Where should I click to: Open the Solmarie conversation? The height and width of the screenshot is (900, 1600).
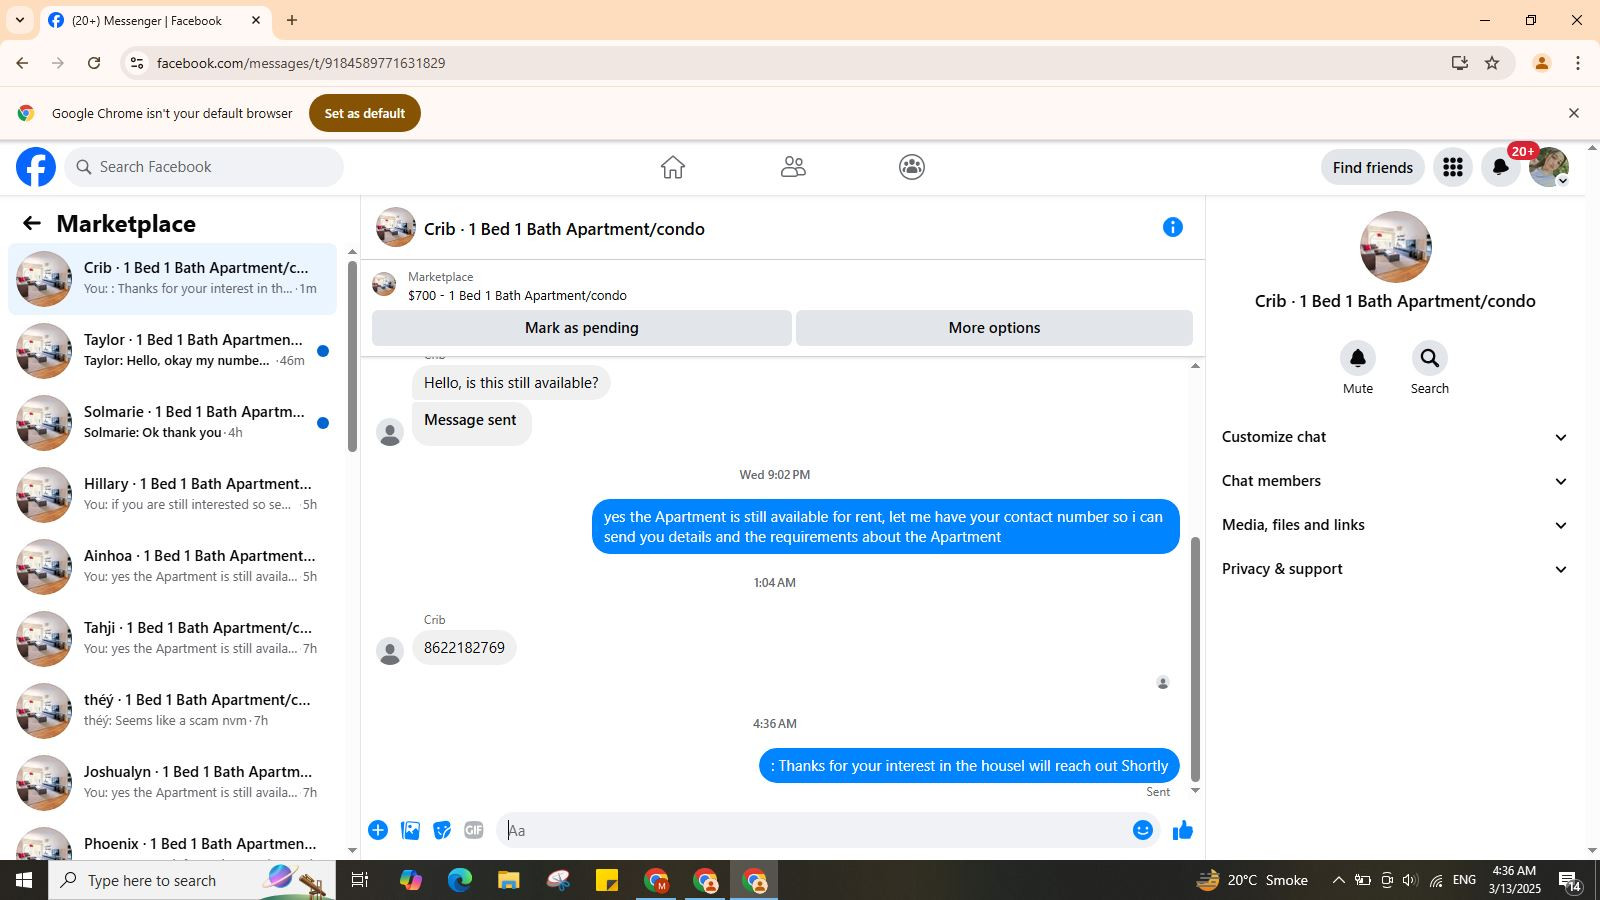(x=172, y=423)
